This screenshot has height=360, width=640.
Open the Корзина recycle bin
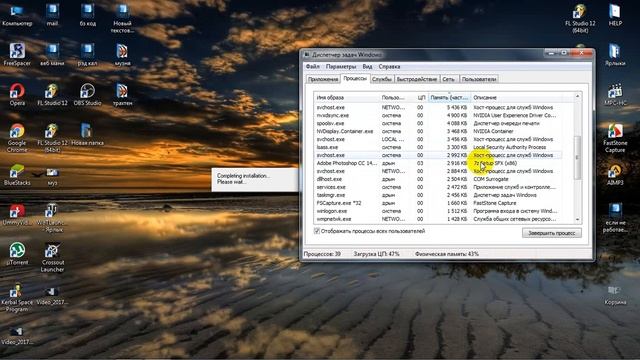(x=615, y=296)
